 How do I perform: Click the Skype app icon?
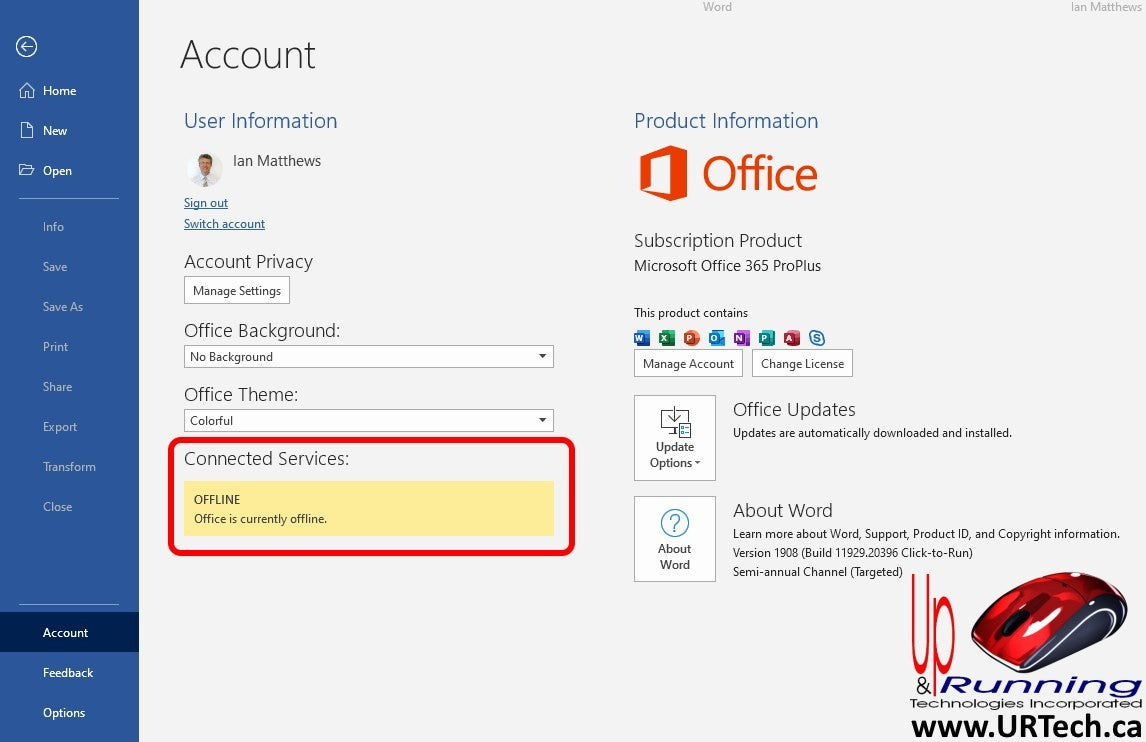pyautogui.click(x=817, y=338)
